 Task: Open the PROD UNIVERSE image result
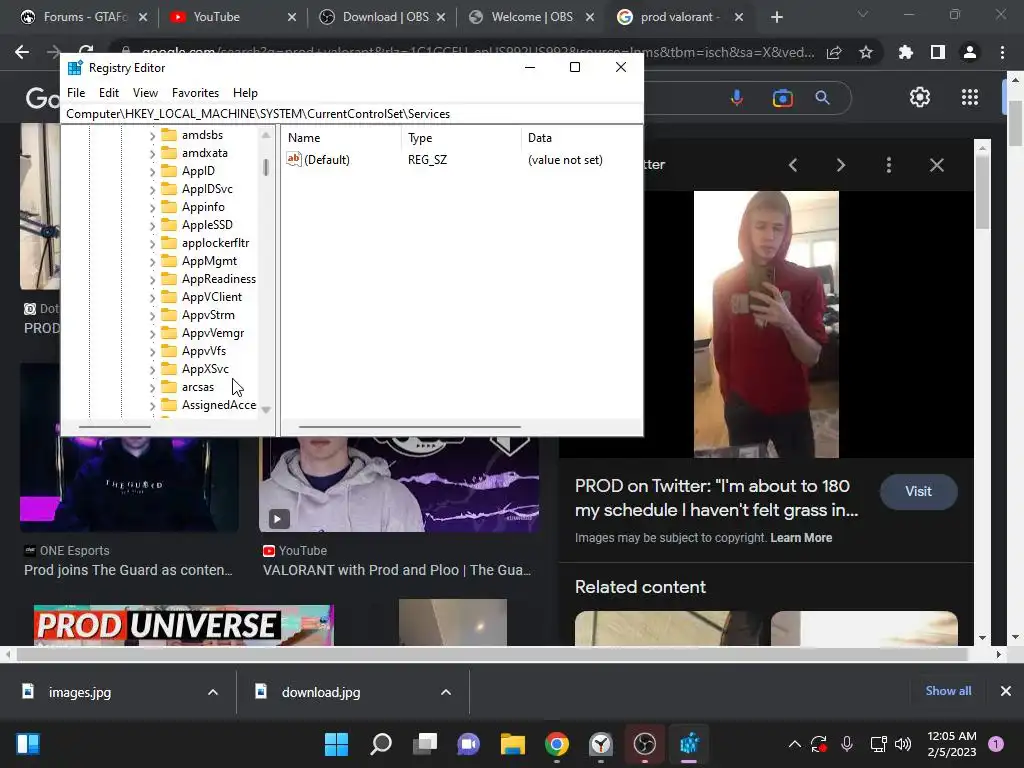[184, 624]
